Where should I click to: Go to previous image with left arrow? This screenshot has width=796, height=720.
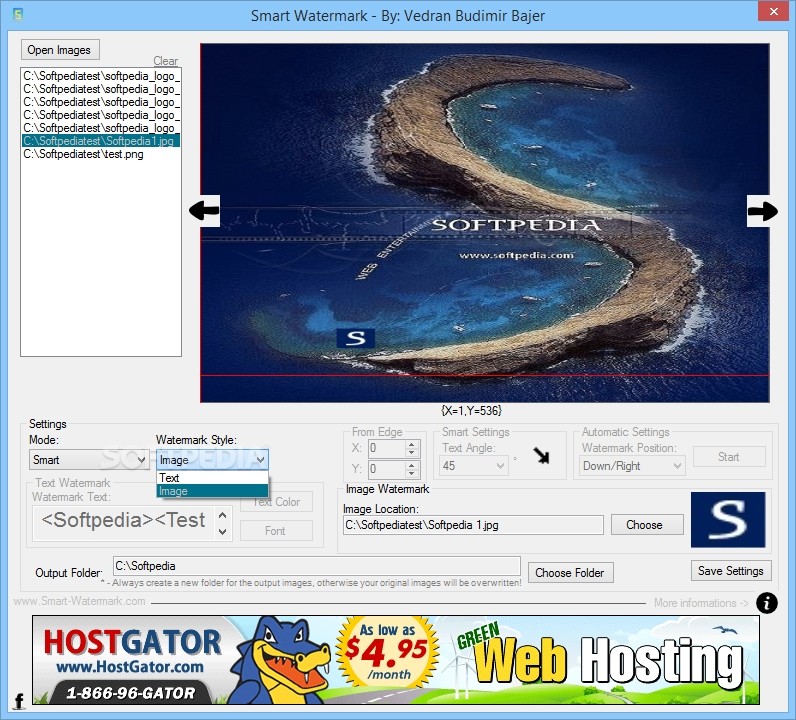pyautogui.click(x=204, y=211)
